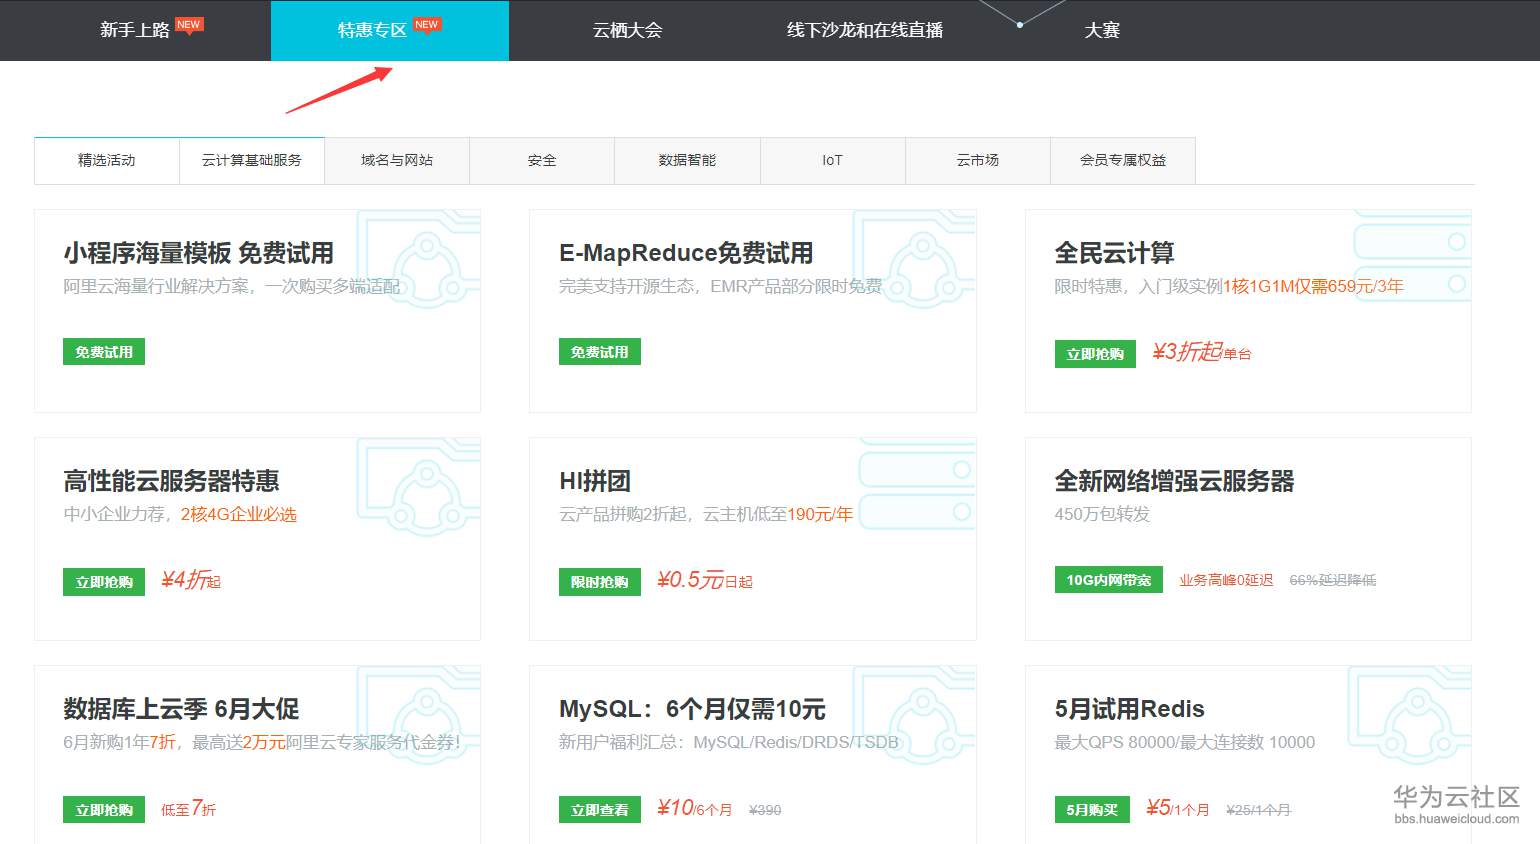Click the 10G内网带宽 green button
Viewport: 1540px width, 844px height.
(x=1109, y=580)
